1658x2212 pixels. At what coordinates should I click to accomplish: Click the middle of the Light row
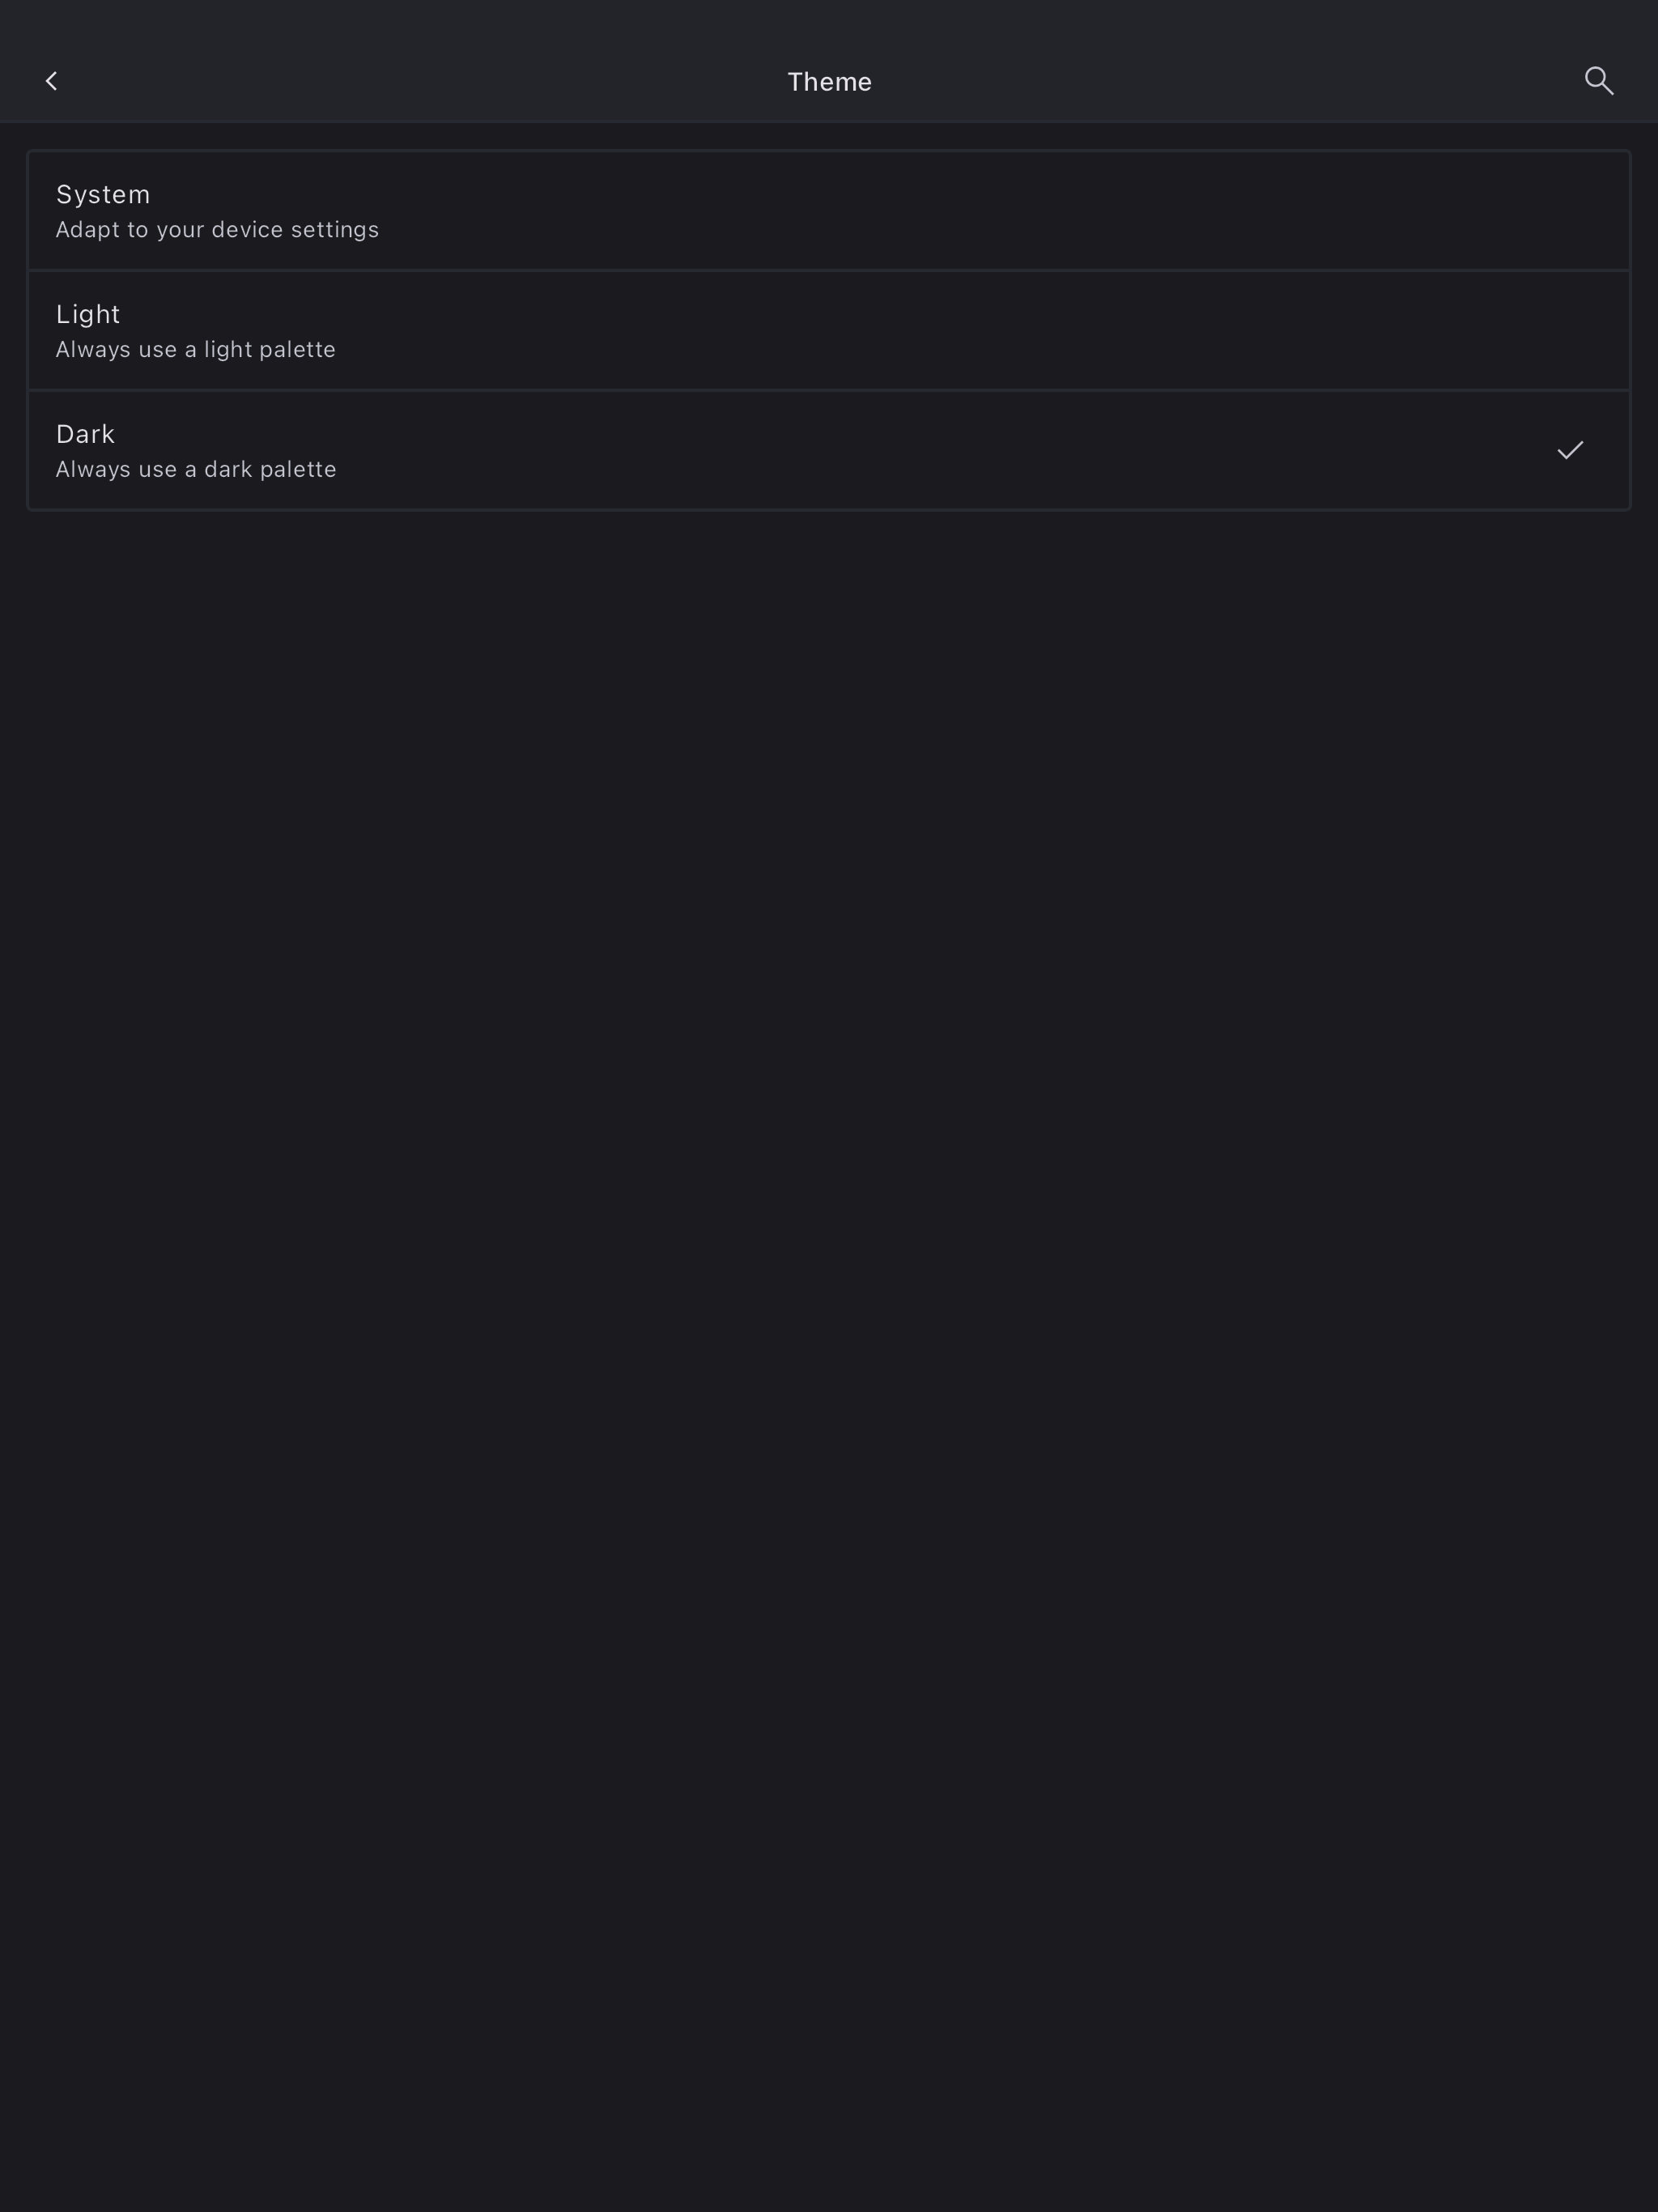point(829,331)
